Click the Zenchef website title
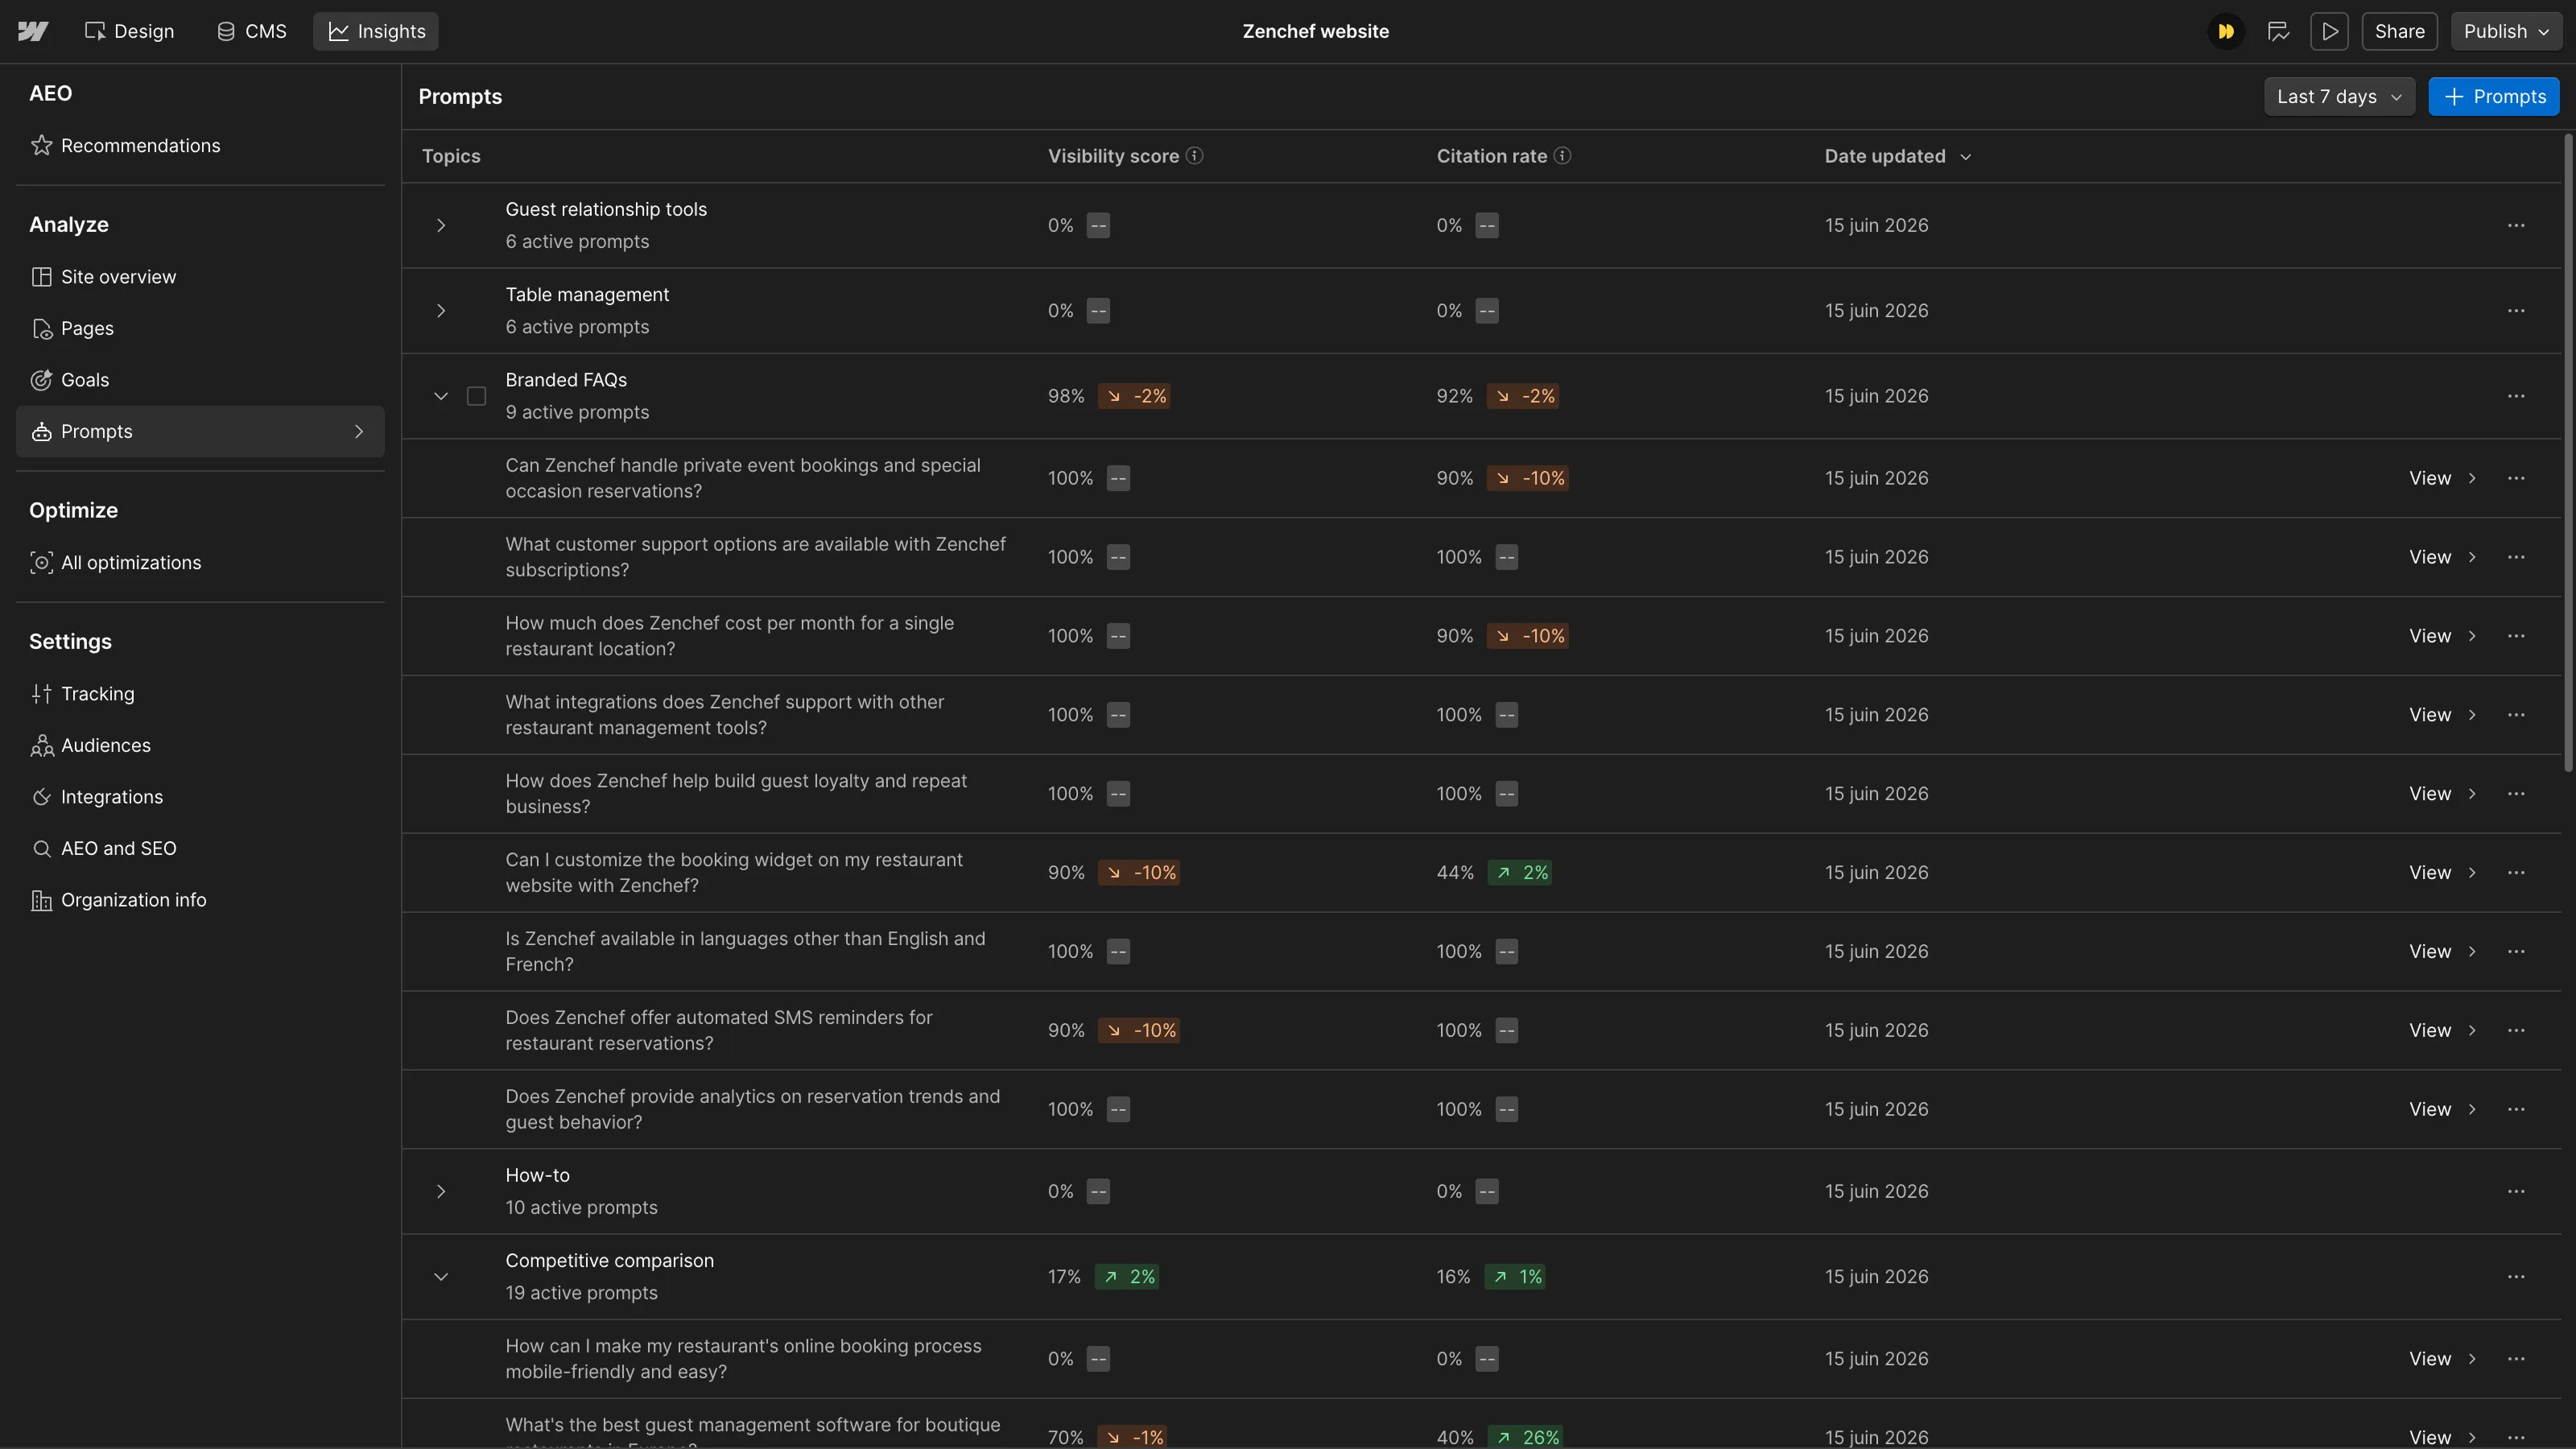This screenshot has width=2576, height=1449. coord(1315,31)
